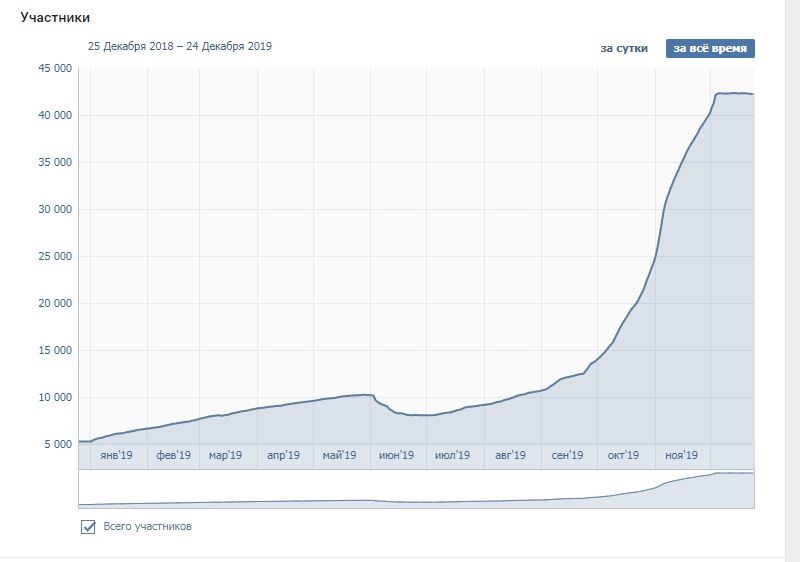This screenshot has height=562, width=800.
Task: Click the 'мар'19' axis label
Action: click(225, 455)
